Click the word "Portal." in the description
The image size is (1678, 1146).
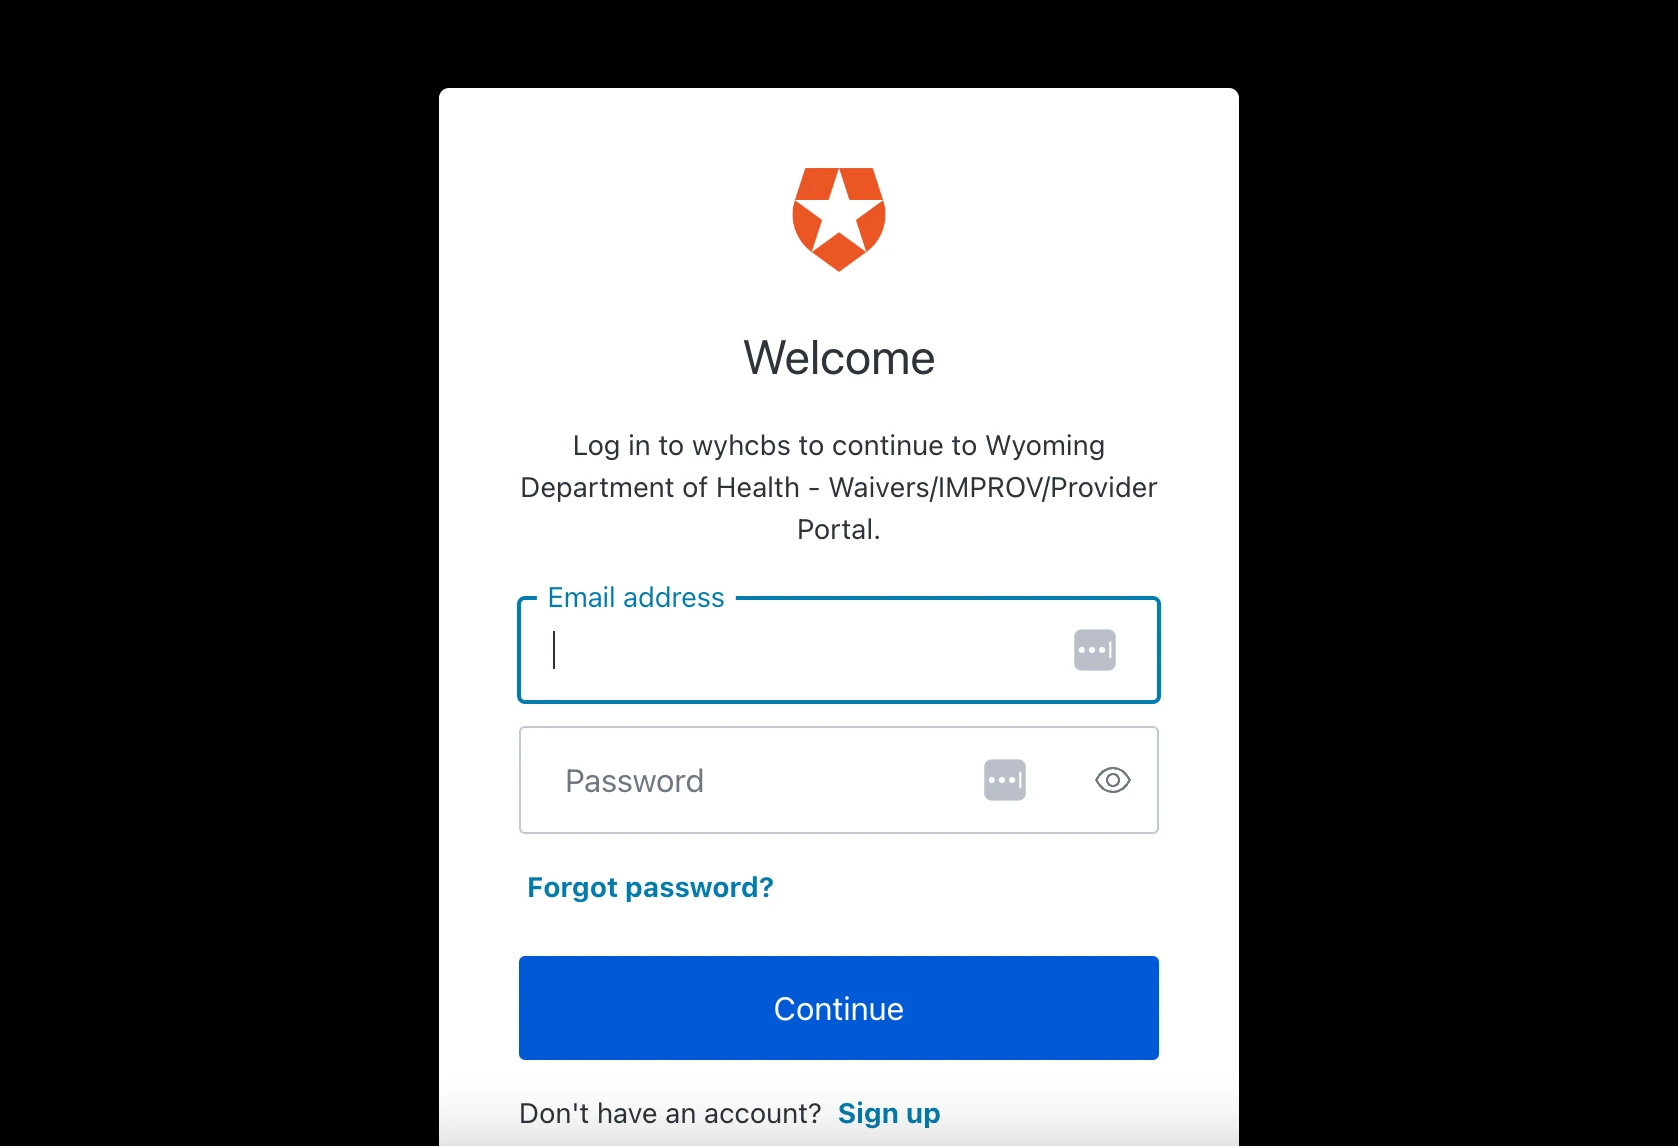tap(839, 529)
